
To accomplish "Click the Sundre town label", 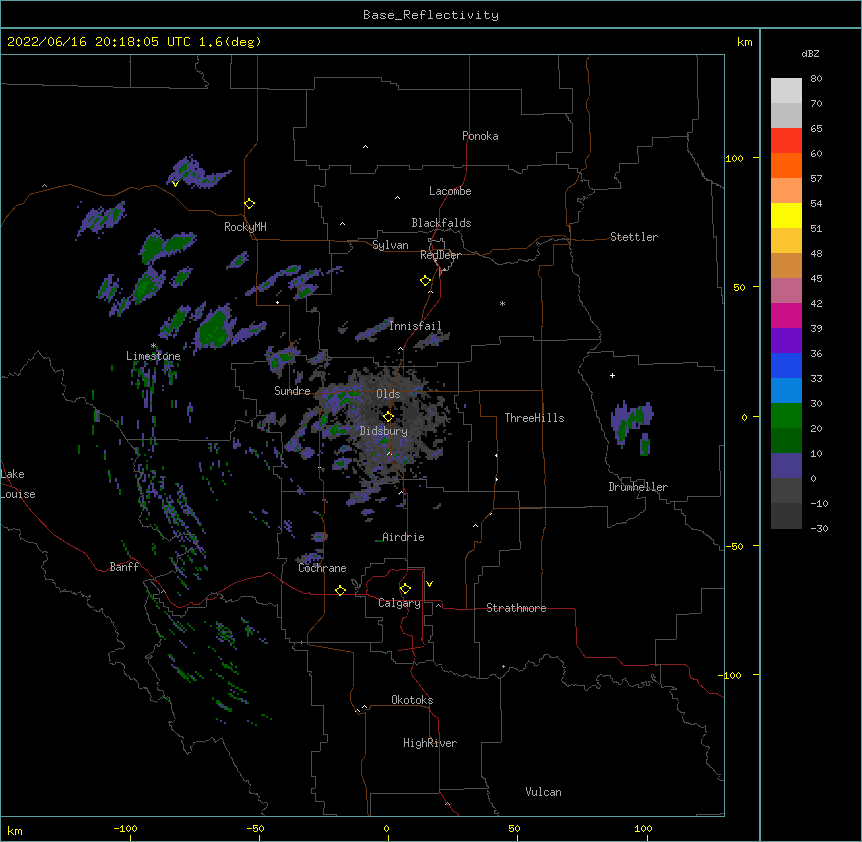I will tap(292, 391).
